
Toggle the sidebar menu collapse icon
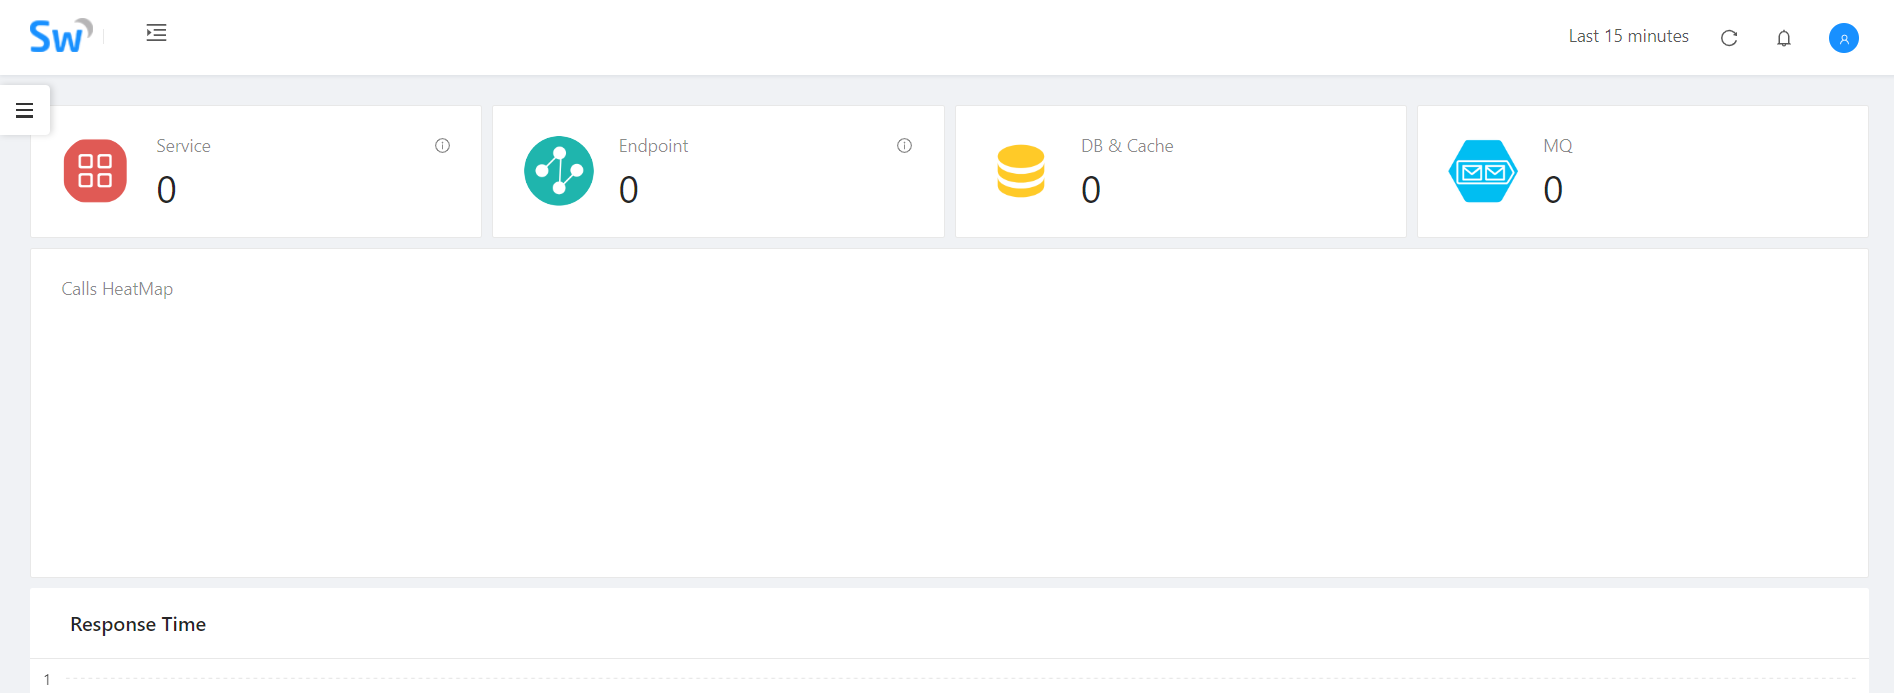click(156, 33)
